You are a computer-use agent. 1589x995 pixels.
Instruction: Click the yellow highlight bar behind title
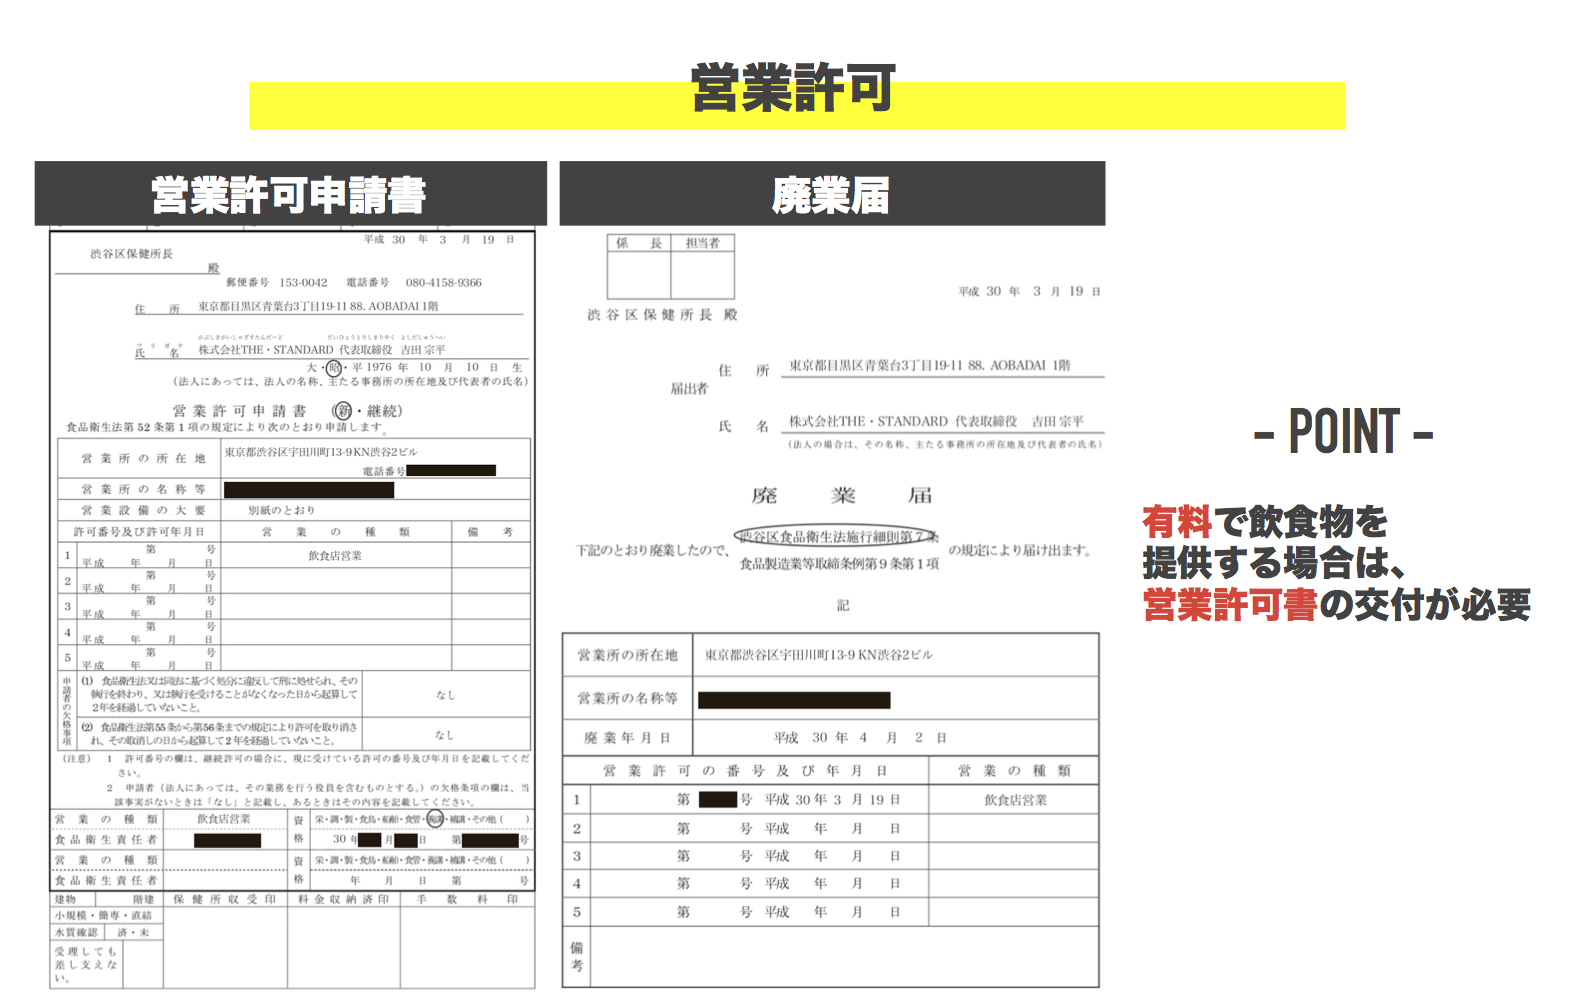[x=796, y=106]
